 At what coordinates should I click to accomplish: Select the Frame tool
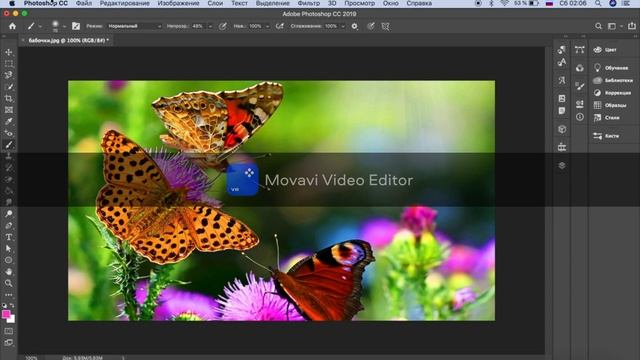tap(9, 110)
